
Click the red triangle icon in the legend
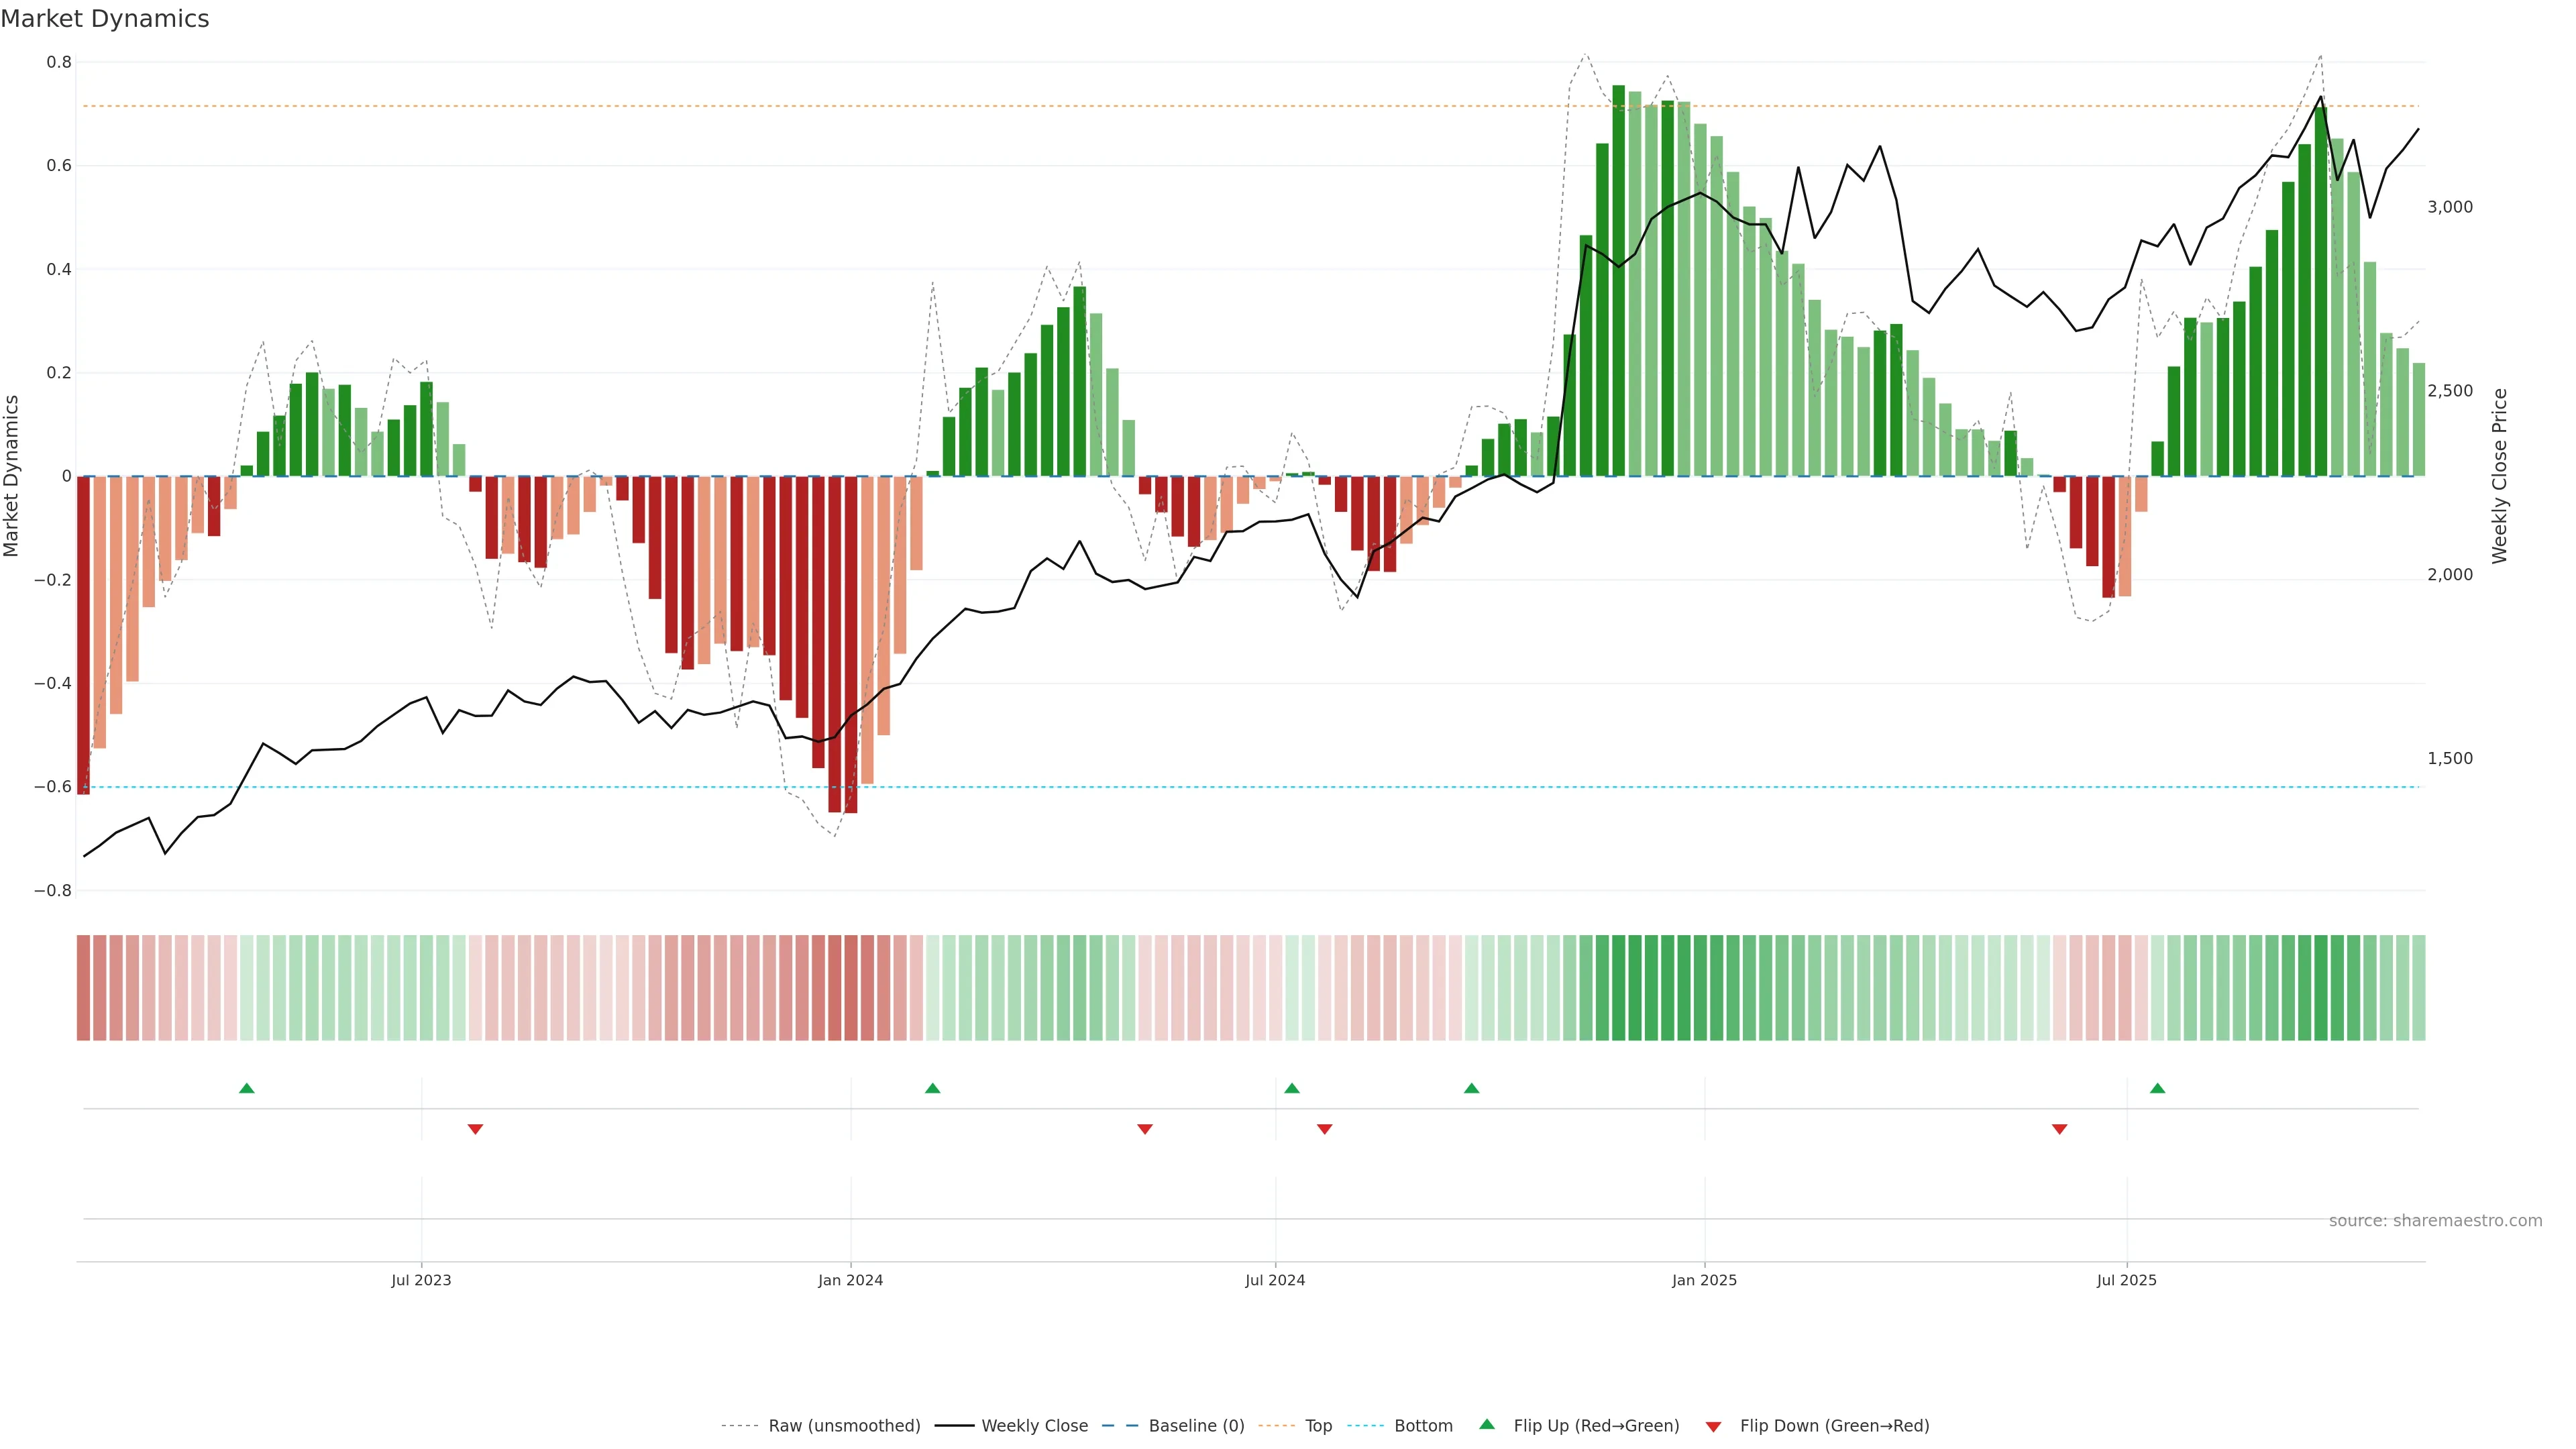click(x=1713, y=1427)
